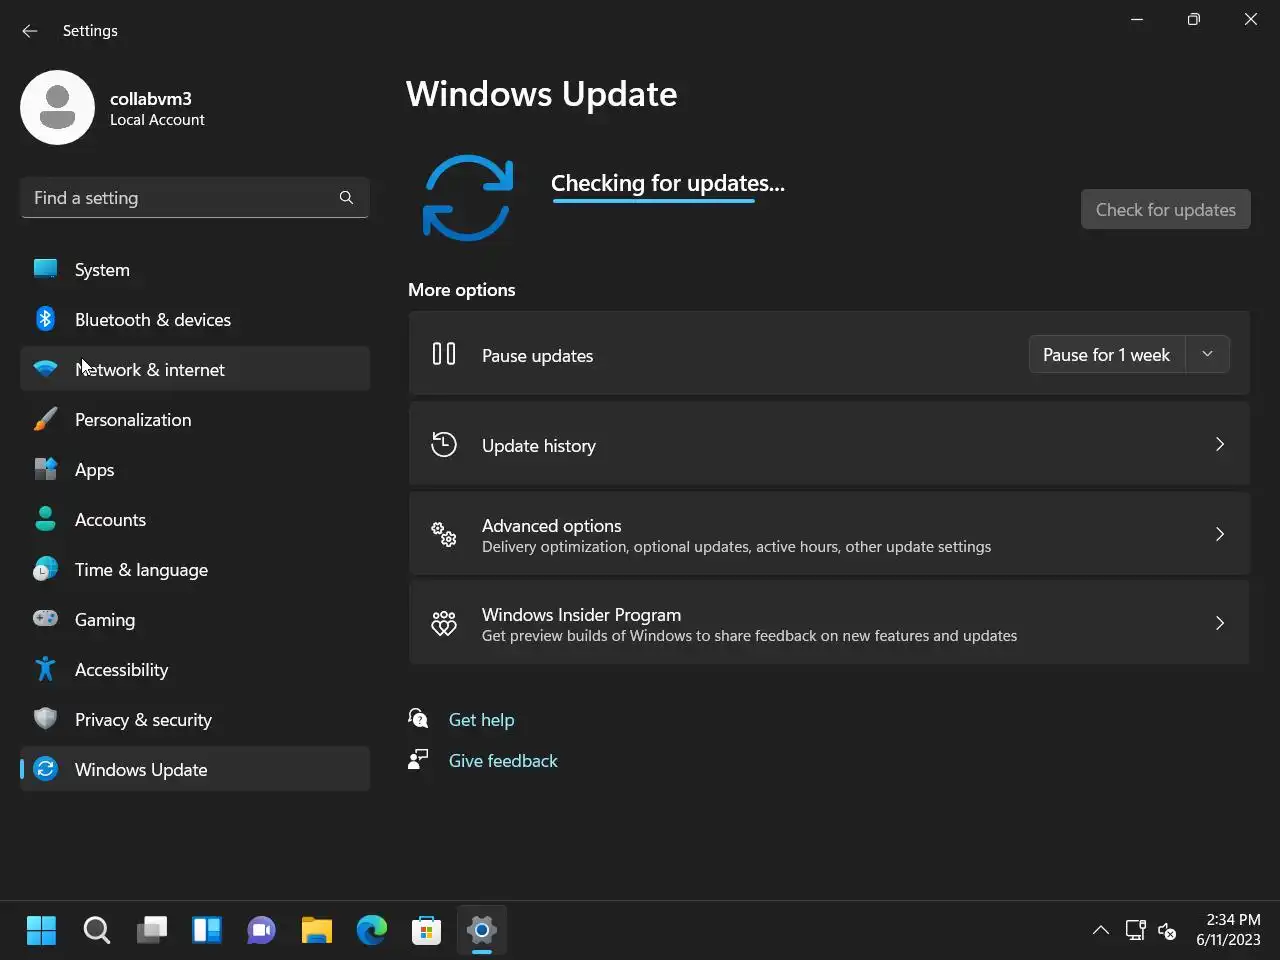
Task: Open Microsoft Store from taskbar
Action: (426, 930)
